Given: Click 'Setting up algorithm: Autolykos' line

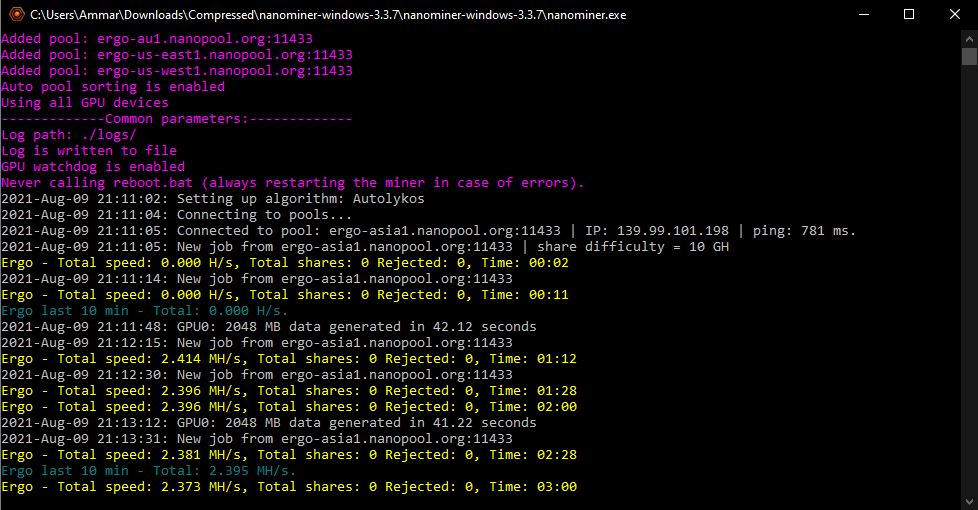Looking at the screenshot, I should (x=213, y=199).
